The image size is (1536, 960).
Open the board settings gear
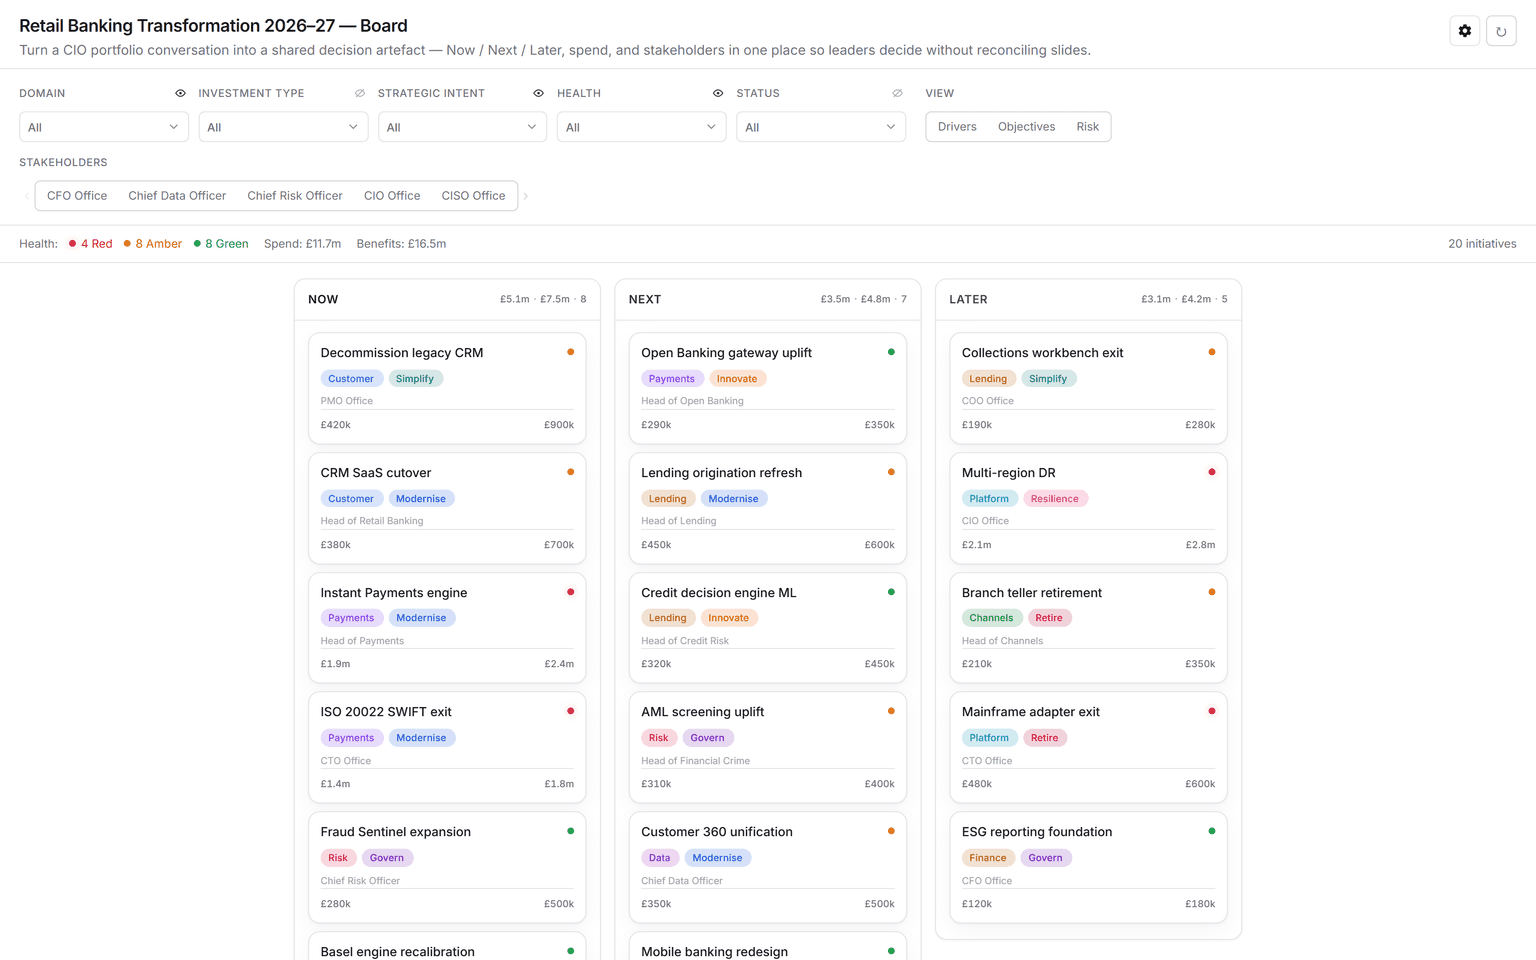[x=1465, y=31]
